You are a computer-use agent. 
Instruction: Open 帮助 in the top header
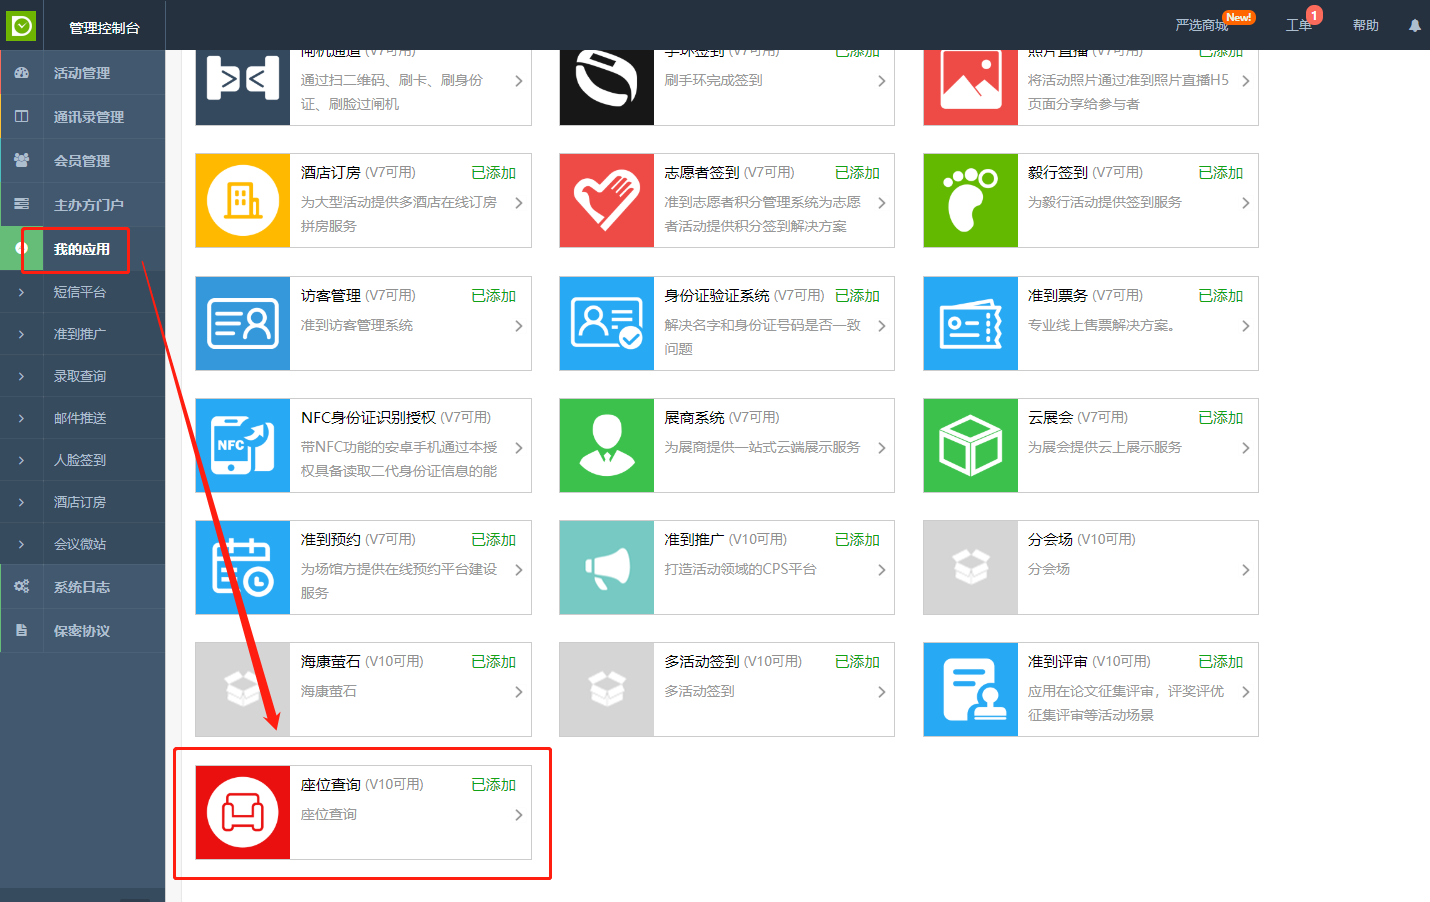click(1366, 25)
